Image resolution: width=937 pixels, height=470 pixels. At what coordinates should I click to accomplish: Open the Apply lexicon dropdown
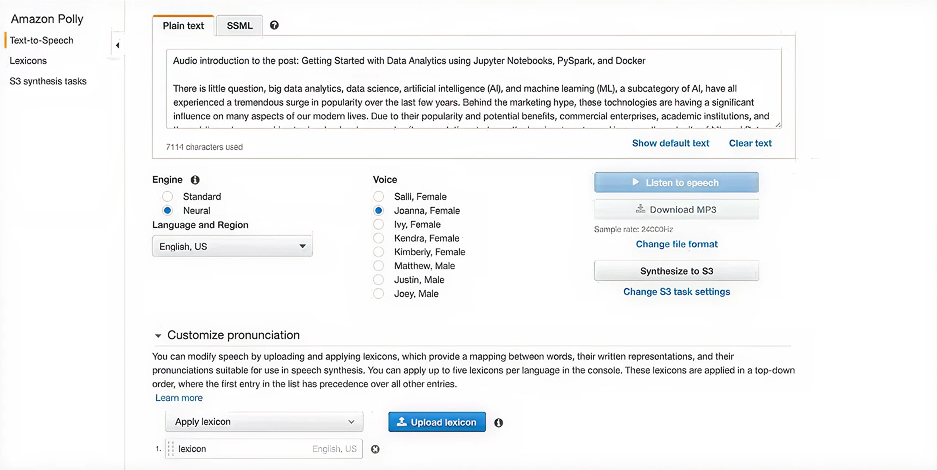pos(264,422)
